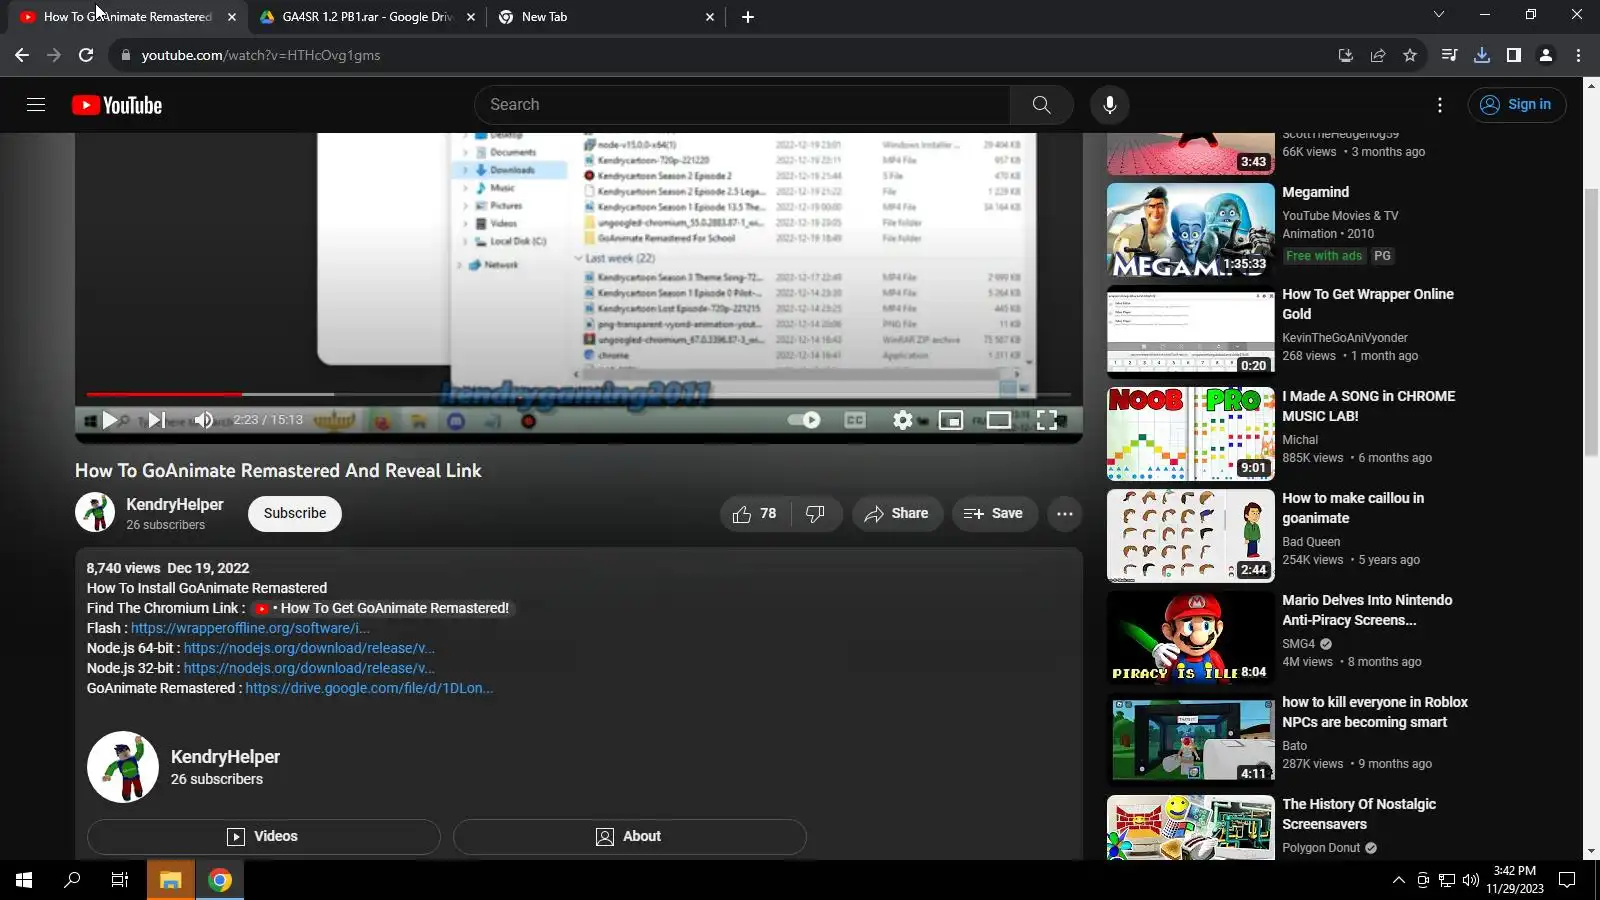
Task: Bookmark this page with the star
Action: (1410, 56)
